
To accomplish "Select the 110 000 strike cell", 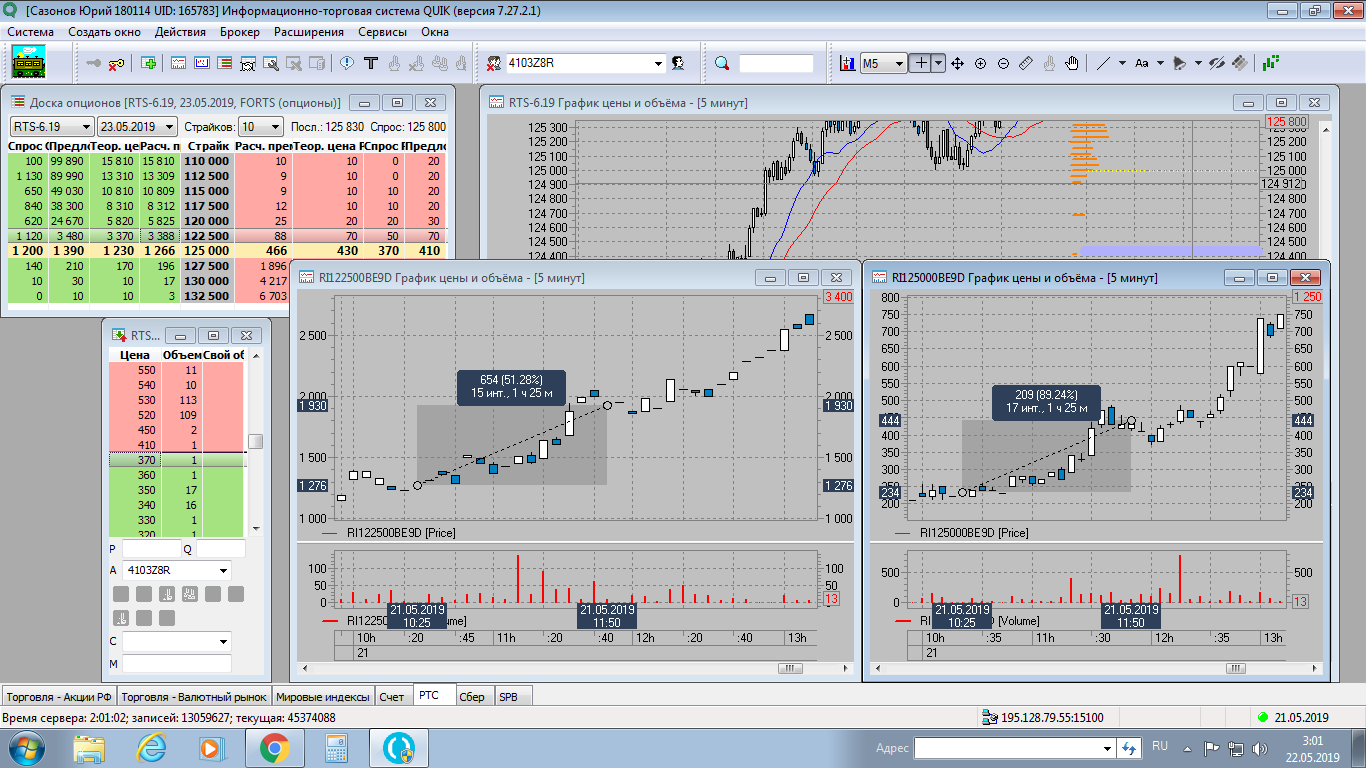I will [206, 161].
